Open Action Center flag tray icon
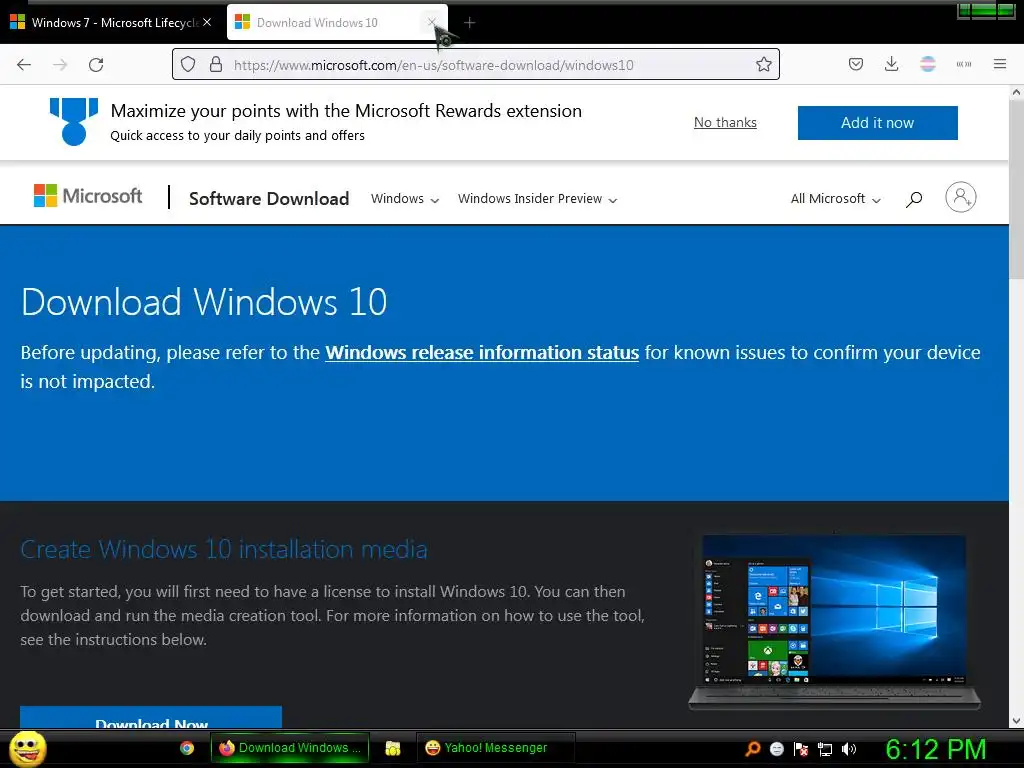Viewport: 1024px width, 768px height. pyautogui.click(x=801, y=749)
